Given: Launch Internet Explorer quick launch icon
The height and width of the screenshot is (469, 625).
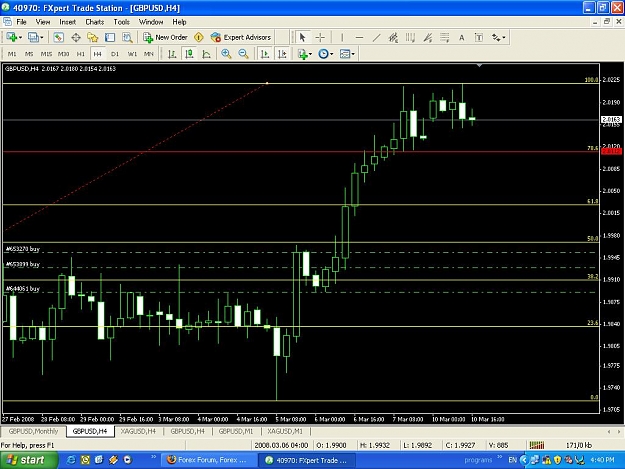Looking at the screenshot, I should click(x=71, y=460).
